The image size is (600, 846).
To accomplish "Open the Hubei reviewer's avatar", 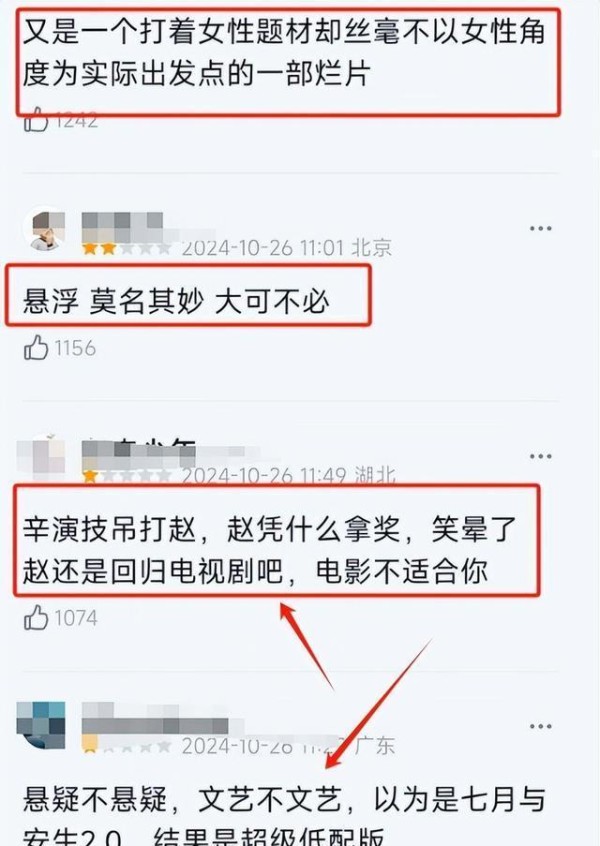I will click(x=42, y=457).
